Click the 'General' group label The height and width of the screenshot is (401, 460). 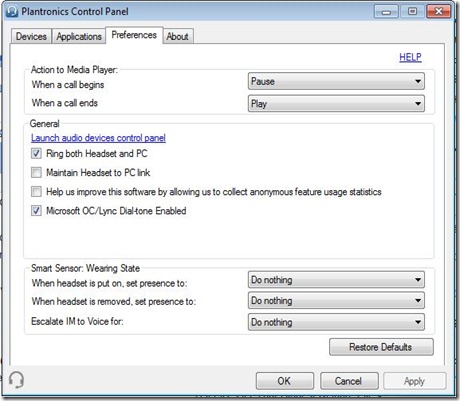44,124
